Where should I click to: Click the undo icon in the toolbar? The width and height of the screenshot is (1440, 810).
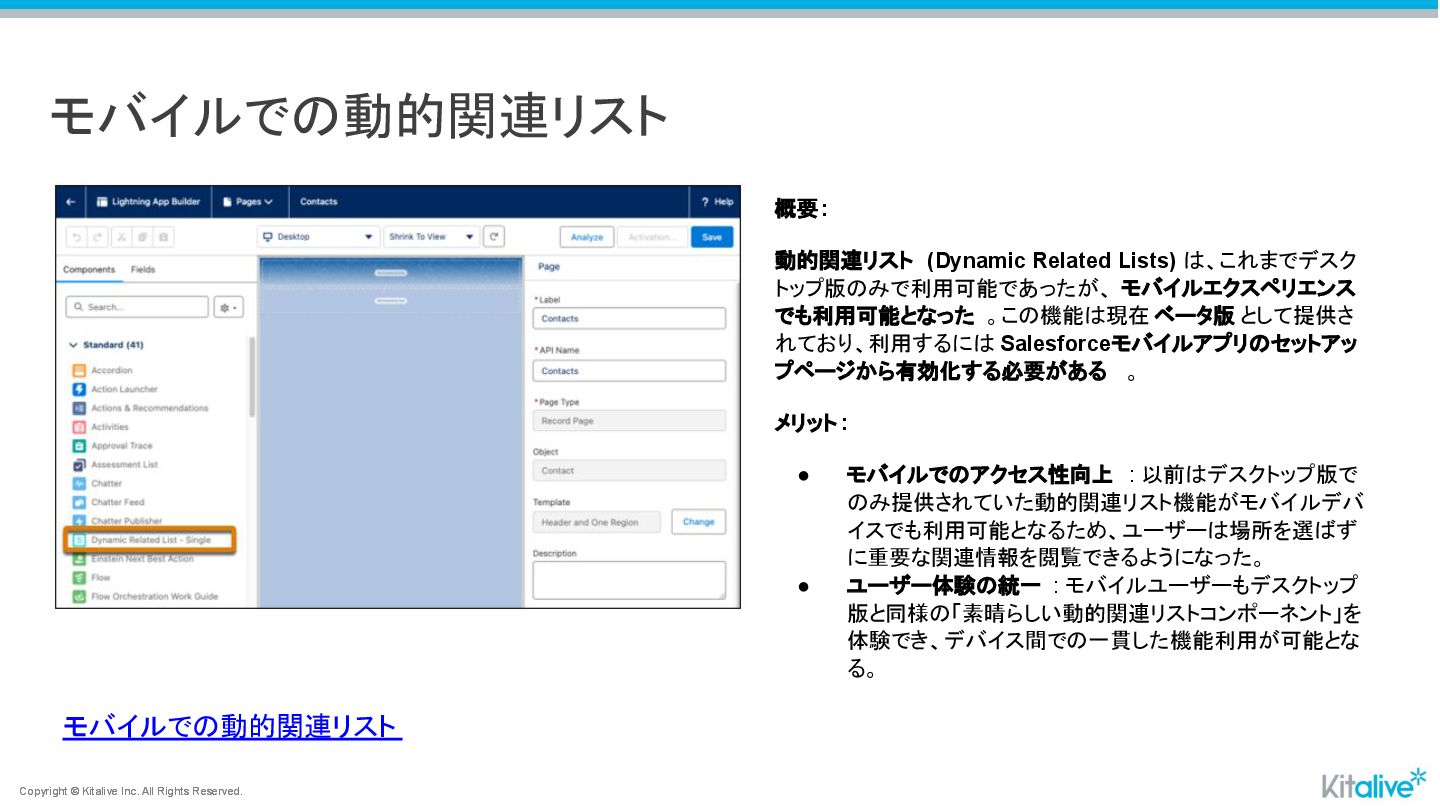77,237
